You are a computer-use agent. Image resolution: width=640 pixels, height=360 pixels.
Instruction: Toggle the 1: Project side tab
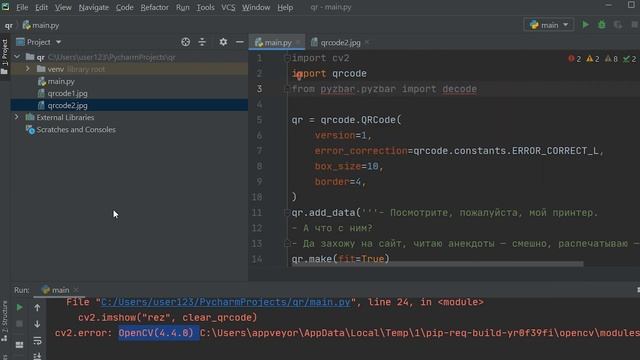(x=4, y=57)
